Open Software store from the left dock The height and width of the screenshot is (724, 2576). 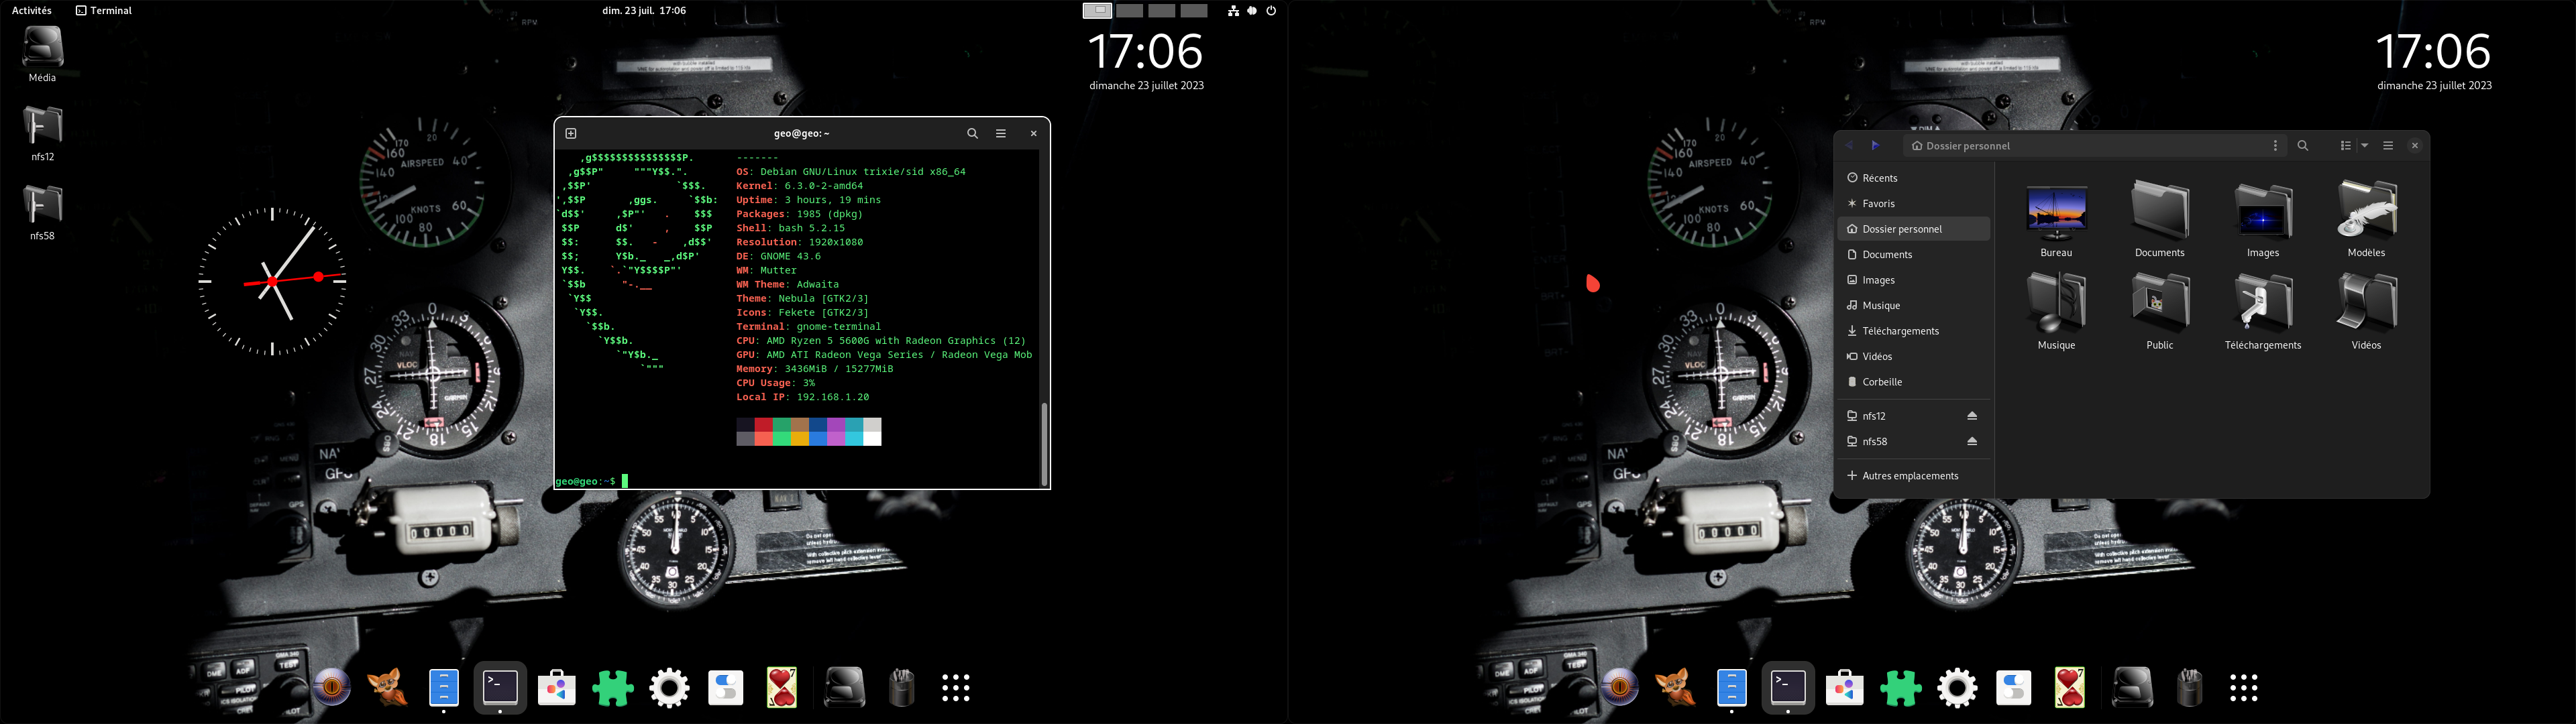coord(557,688)
